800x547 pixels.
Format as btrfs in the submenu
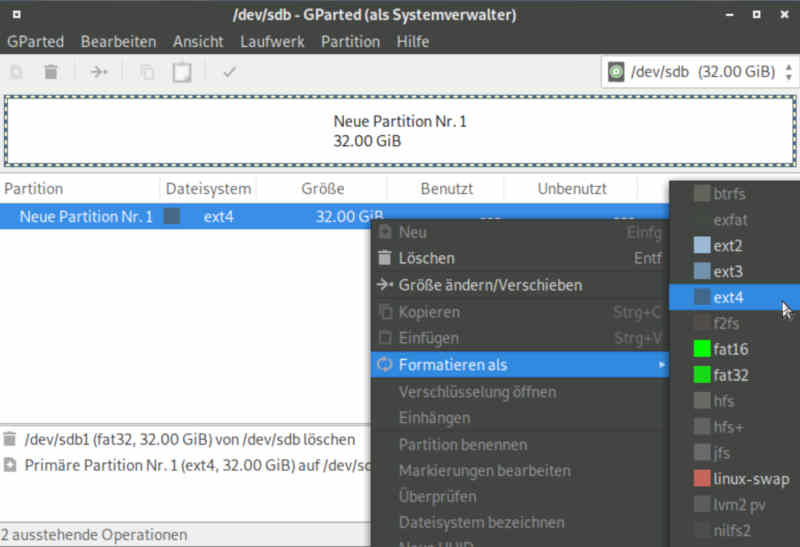(x=735, y=194)
